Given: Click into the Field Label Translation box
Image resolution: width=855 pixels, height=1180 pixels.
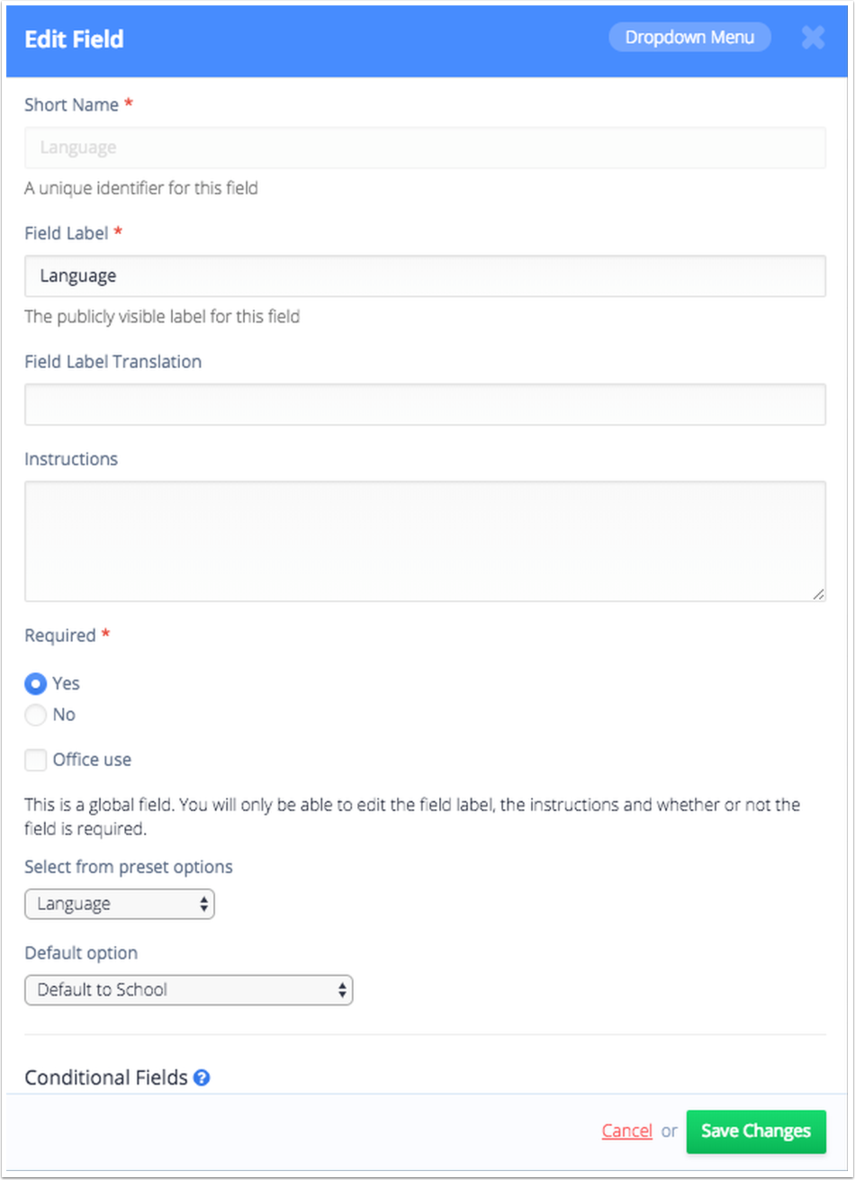Looking at the screenshot, I should [425, 404].
